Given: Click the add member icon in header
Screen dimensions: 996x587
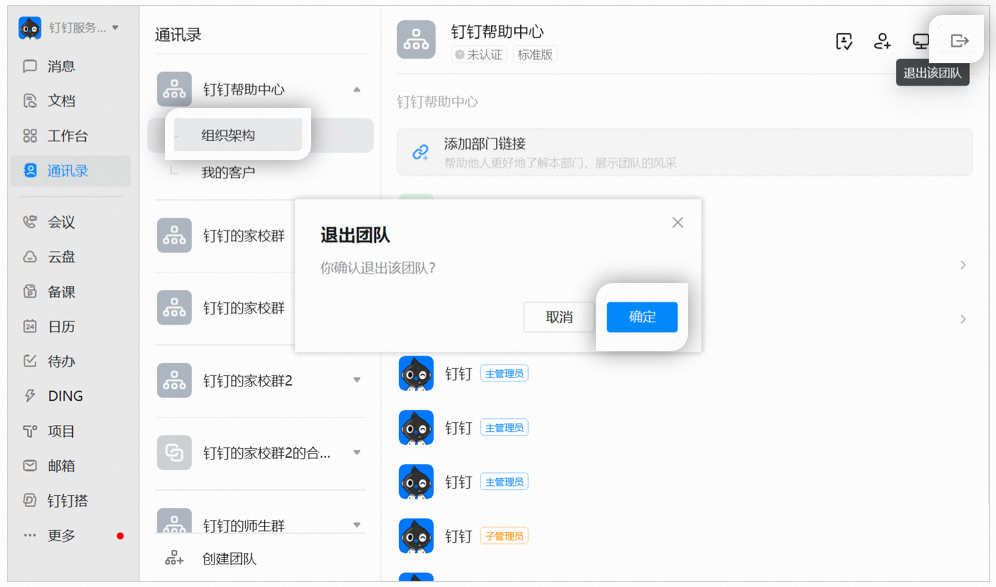Looking at the screenshot, I should pyautogui.click(x=882, y=41).
